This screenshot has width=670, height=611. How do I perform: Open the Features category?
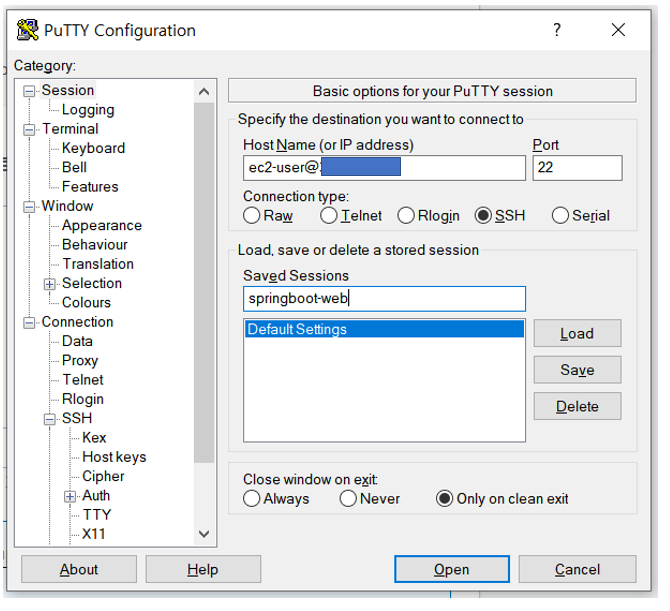[x=90, y=187]
